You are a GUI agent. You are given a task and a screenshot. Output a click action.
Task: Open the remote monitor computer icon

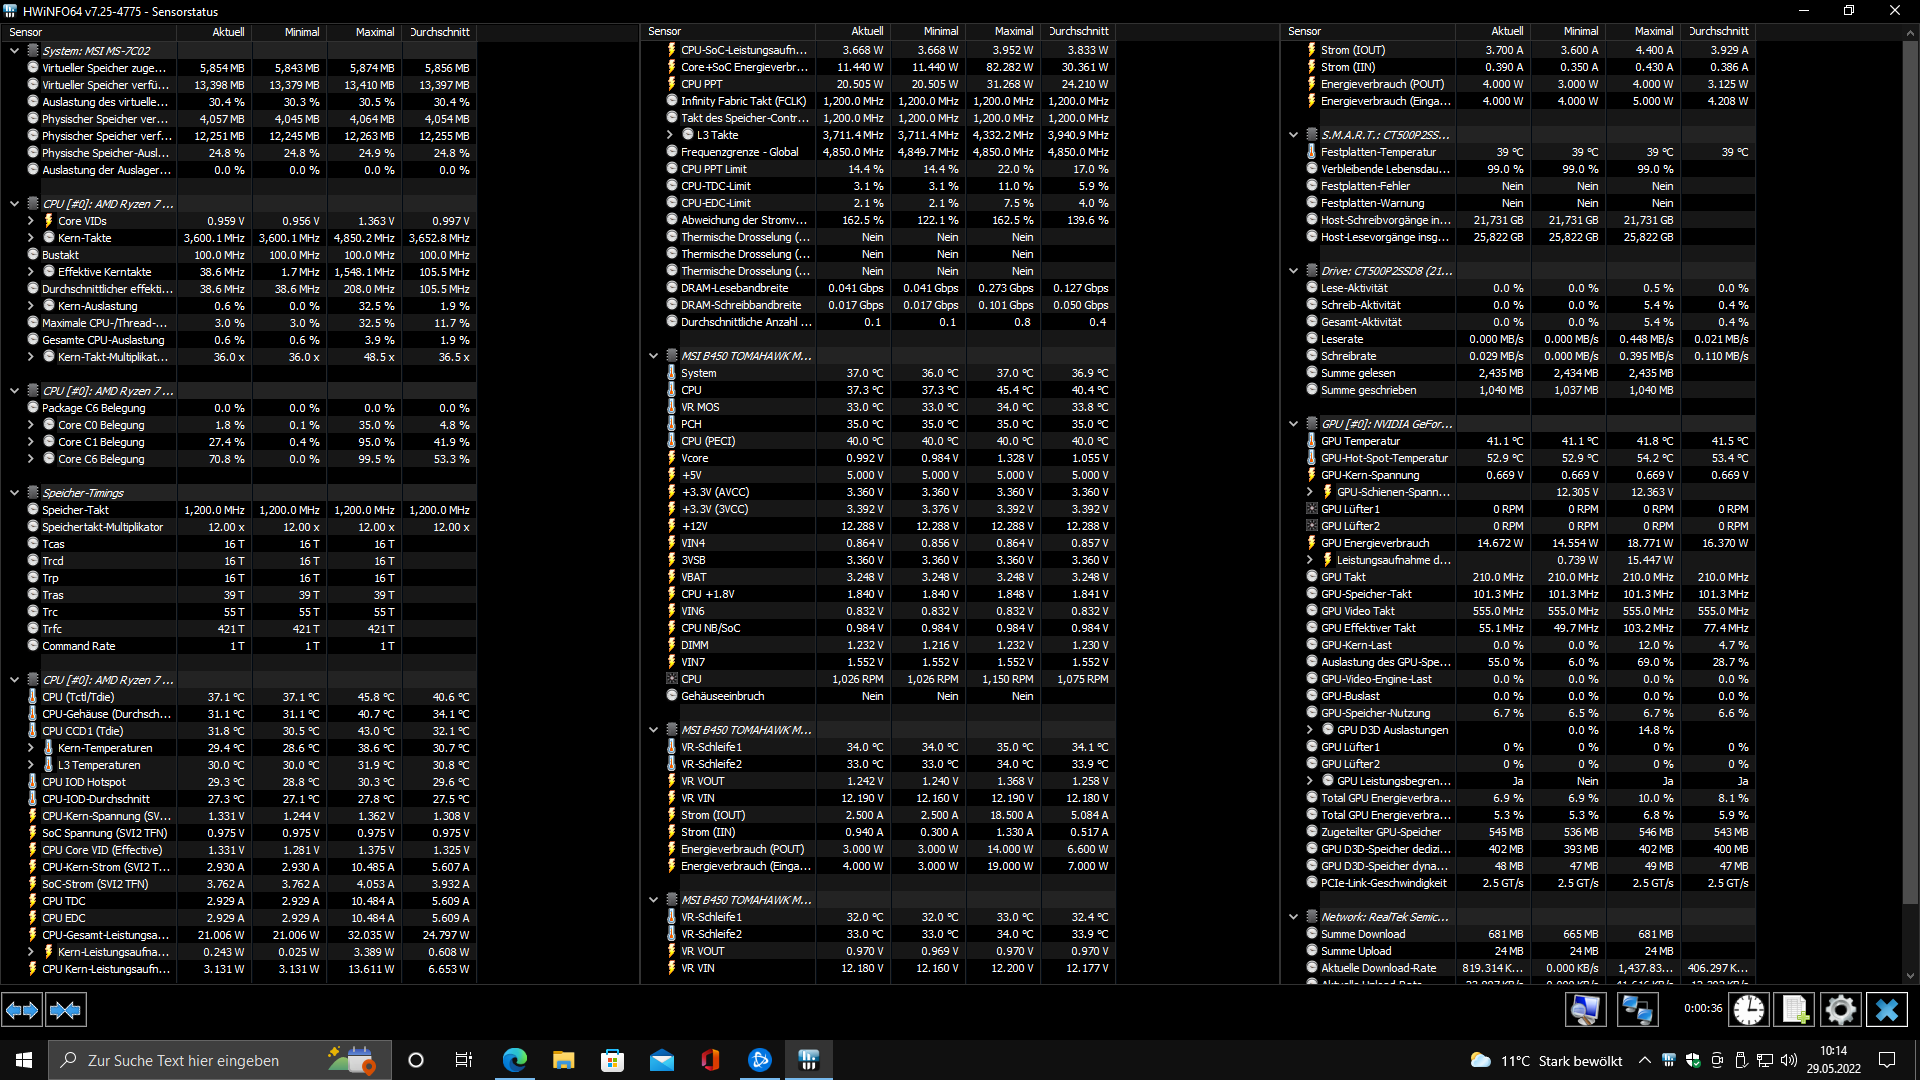1585,1010
